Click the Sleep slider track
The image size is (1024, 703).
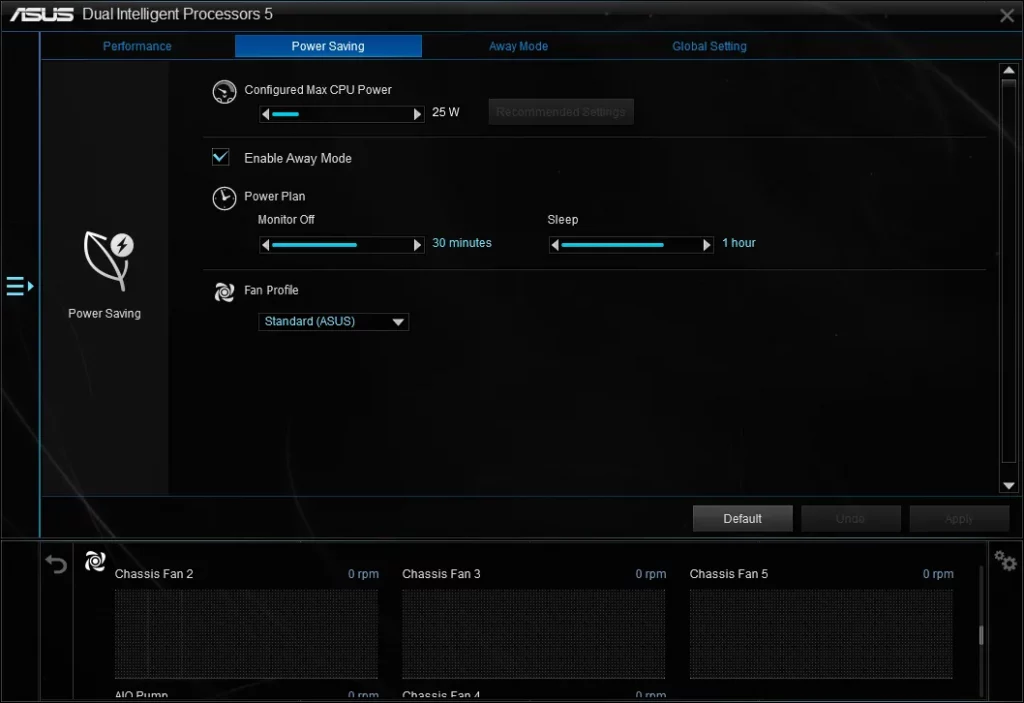click(631, 245)
